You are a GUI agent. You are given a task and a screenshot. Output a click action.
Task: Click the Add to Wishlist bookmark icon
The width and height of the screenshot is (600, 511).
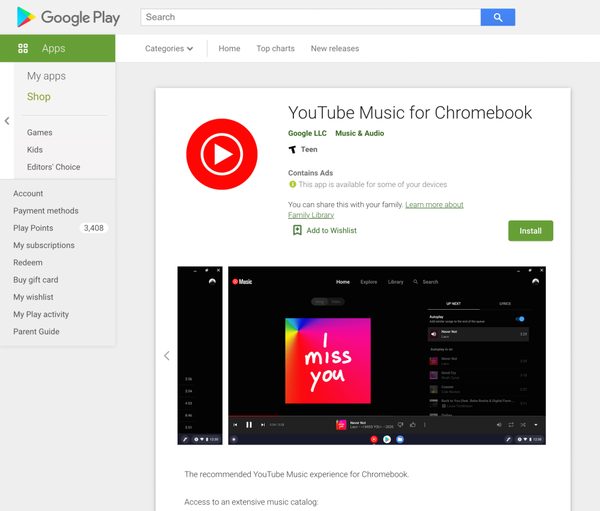pos(297,230)
